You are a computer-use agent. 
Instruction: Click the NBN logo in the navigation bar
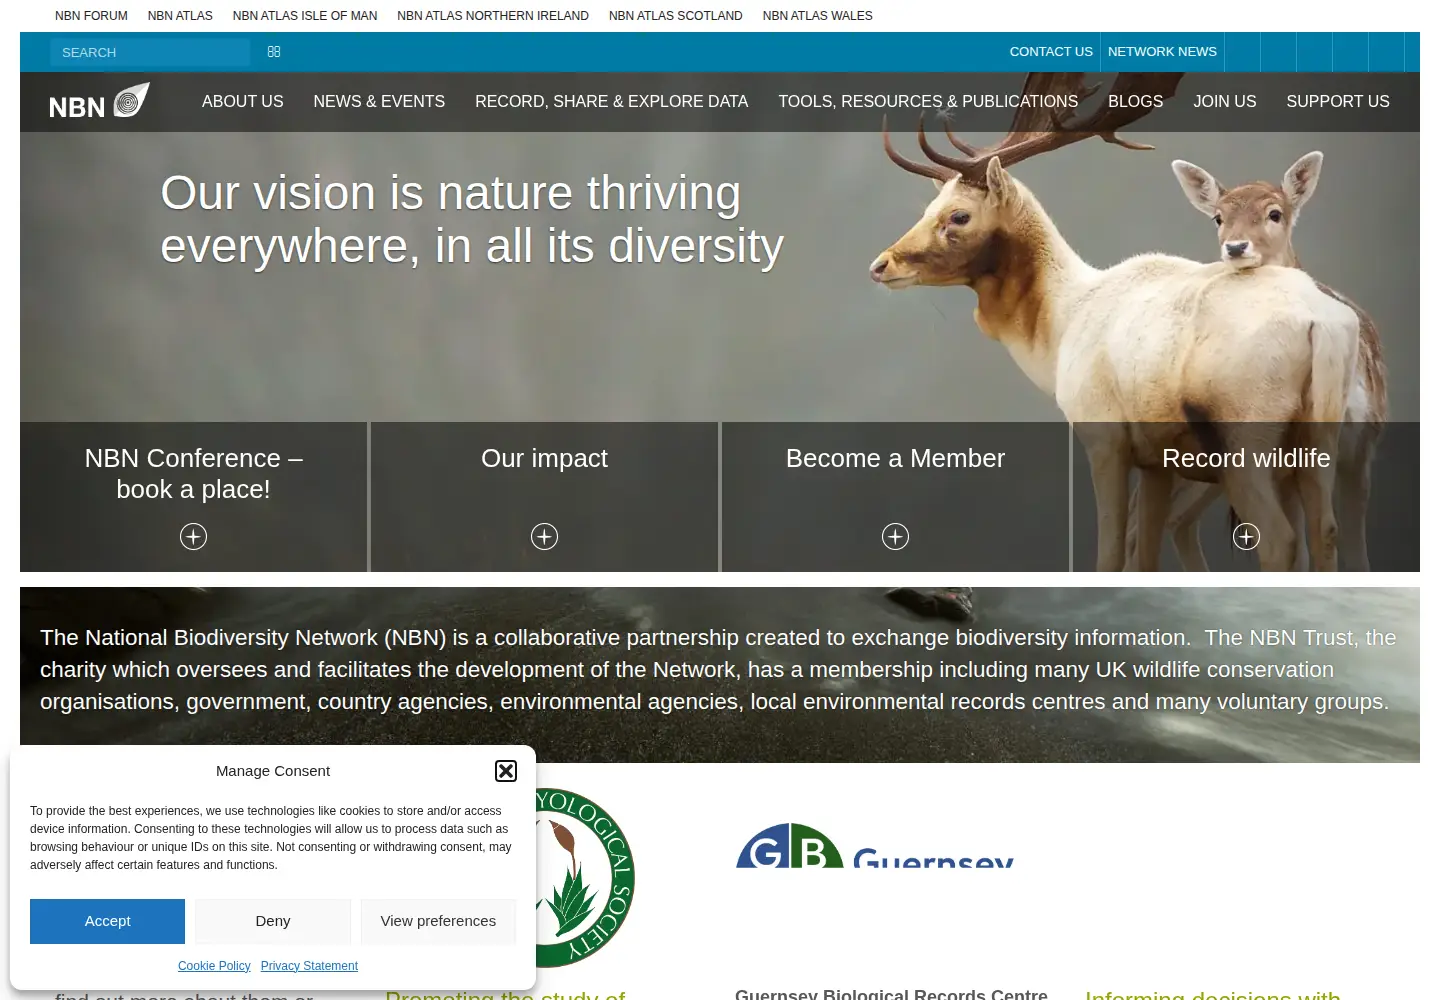(99, 101)
